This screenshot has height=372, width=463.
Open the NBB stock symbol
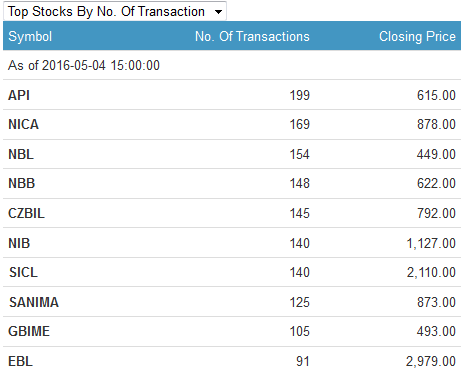click(x=21, y=184)
